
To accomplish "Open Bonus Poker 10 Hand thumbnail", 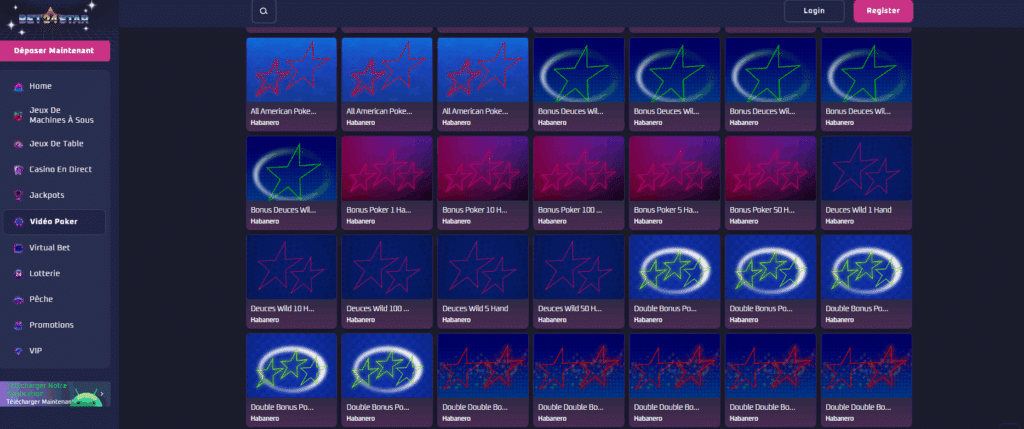I will [x=483, y=168].
